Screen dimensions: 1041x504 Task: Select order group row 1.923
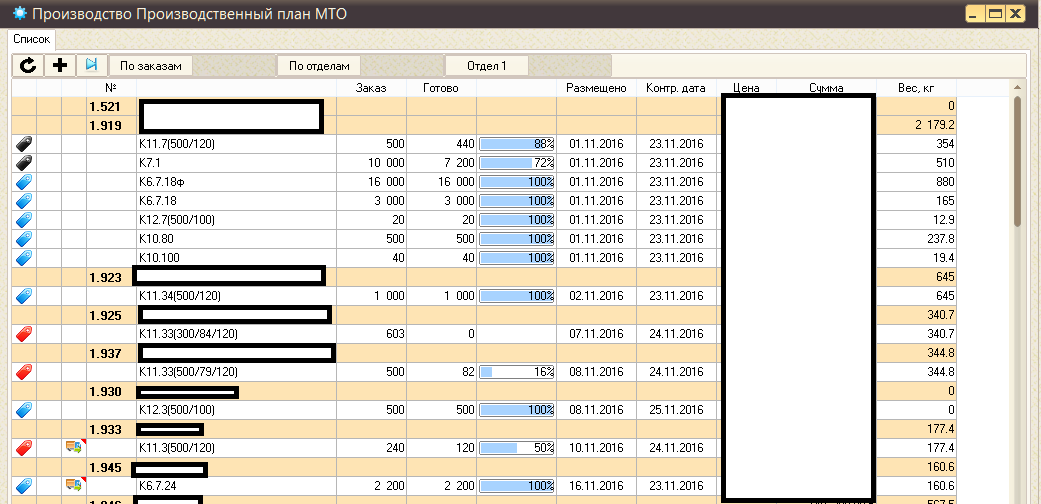click(x=485, y=277)
